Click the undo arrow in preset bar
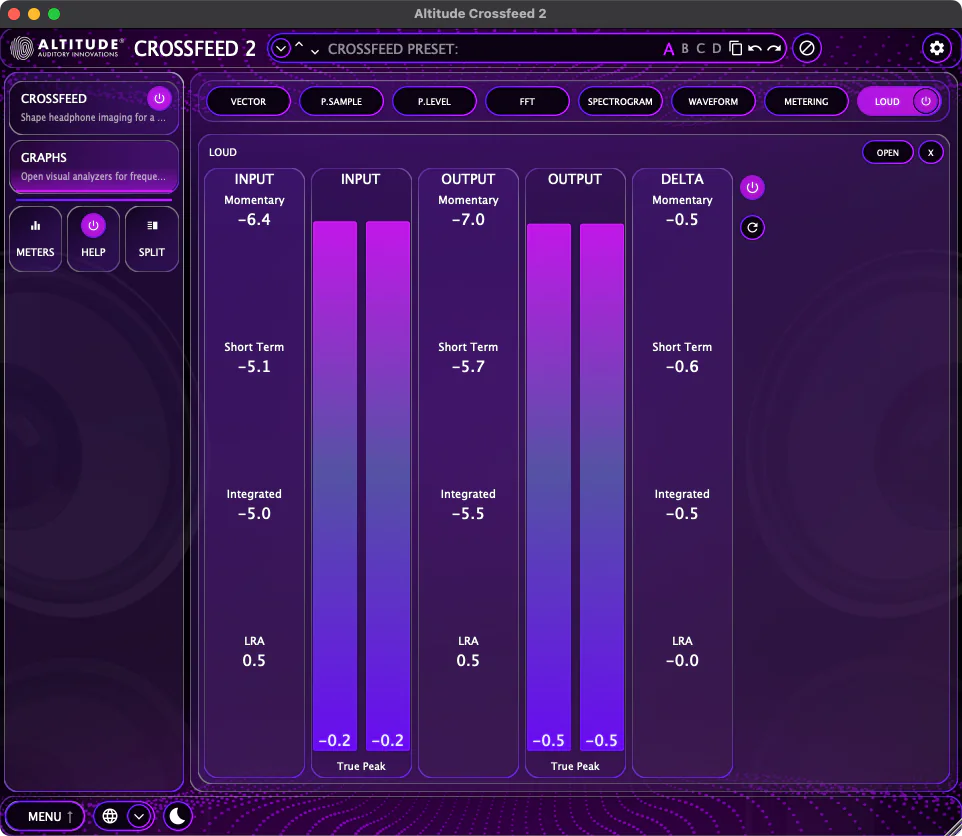Screen dimensions: 962x836 pyautogui.click(x=755, y=48)
